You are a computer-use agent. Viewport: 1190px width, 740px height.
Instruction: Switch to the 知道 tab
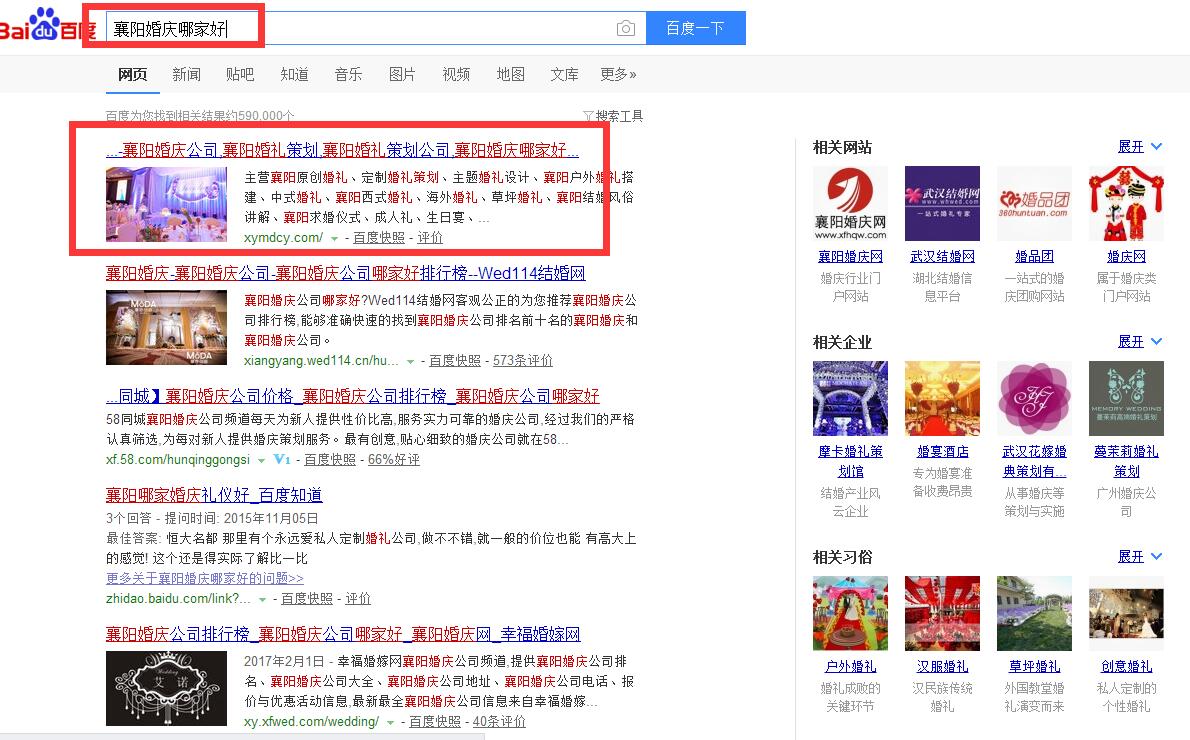pyautogui.click(x=294, y=74)
